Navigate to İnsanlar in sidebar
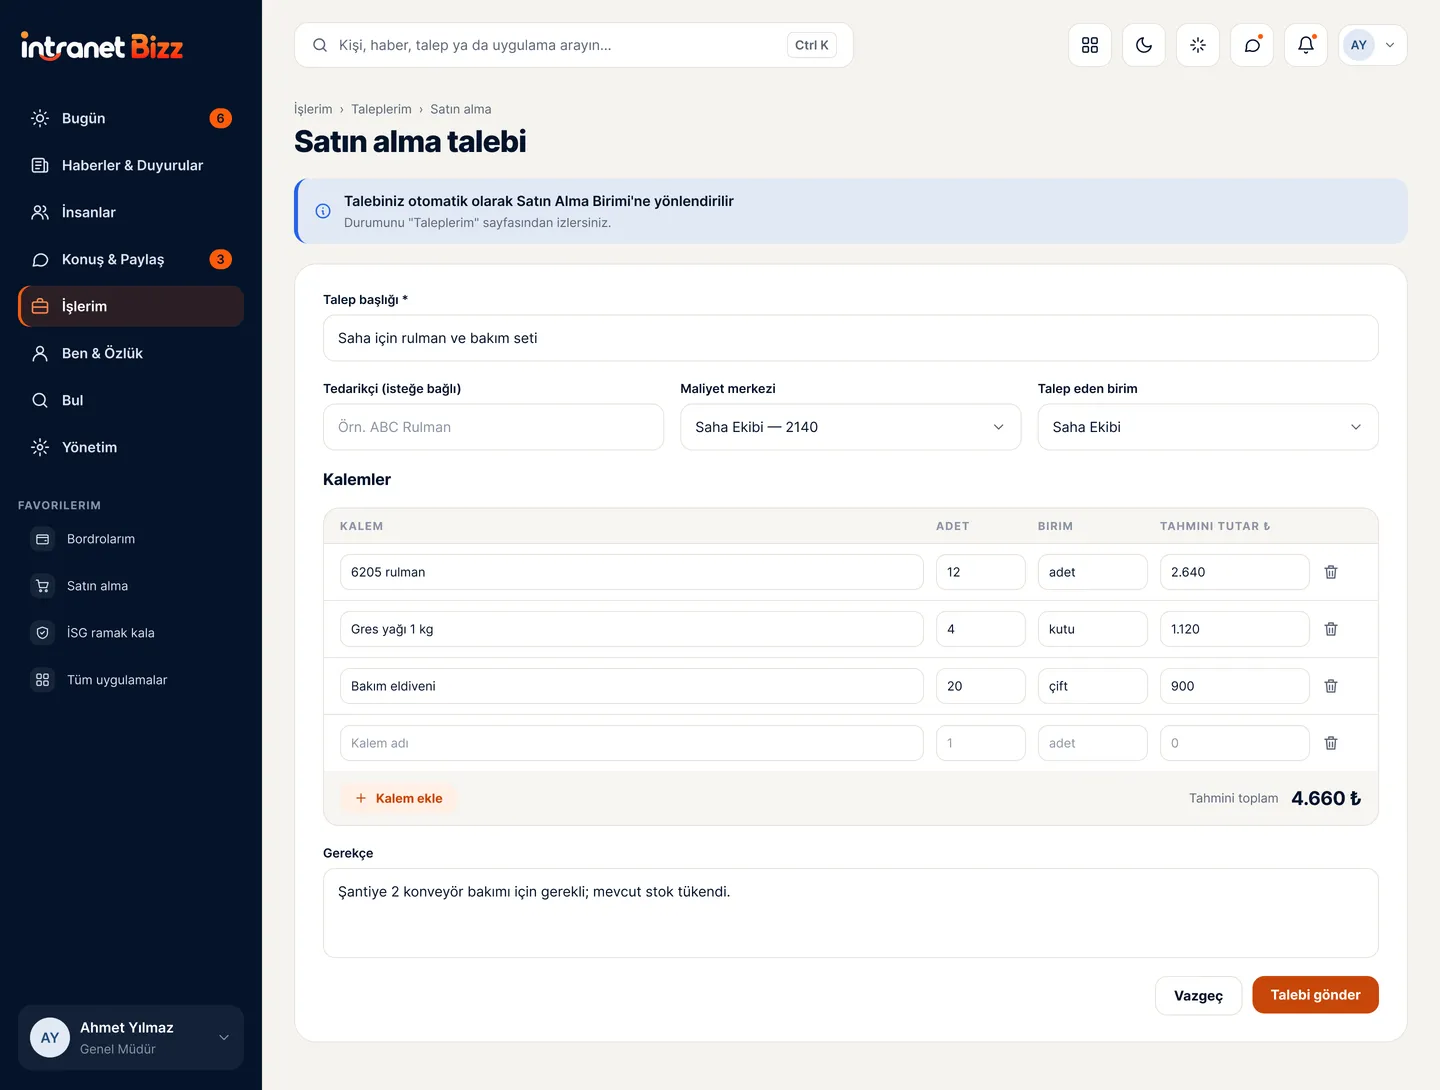This screenshot has width=1440, height=1090. [131, 212]
